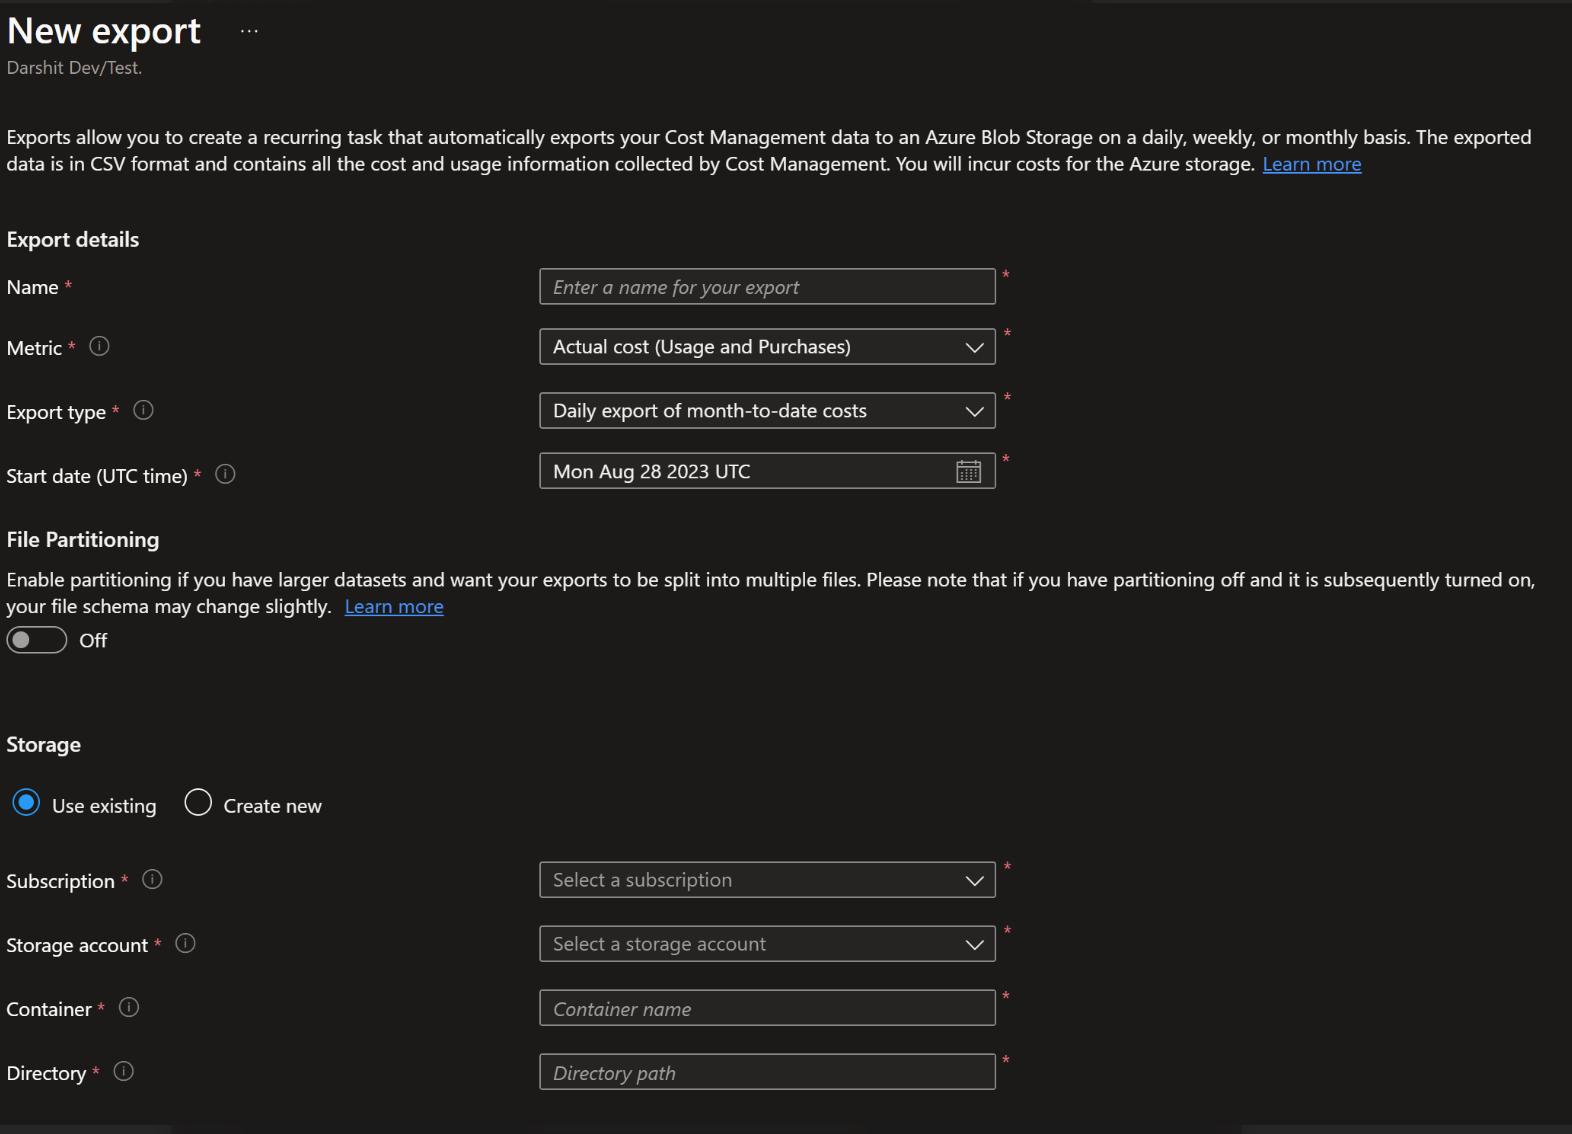Expand the Select a storage account dropdown
The width and height of the screenshot is (1572, 1134).
pos(767,944)
